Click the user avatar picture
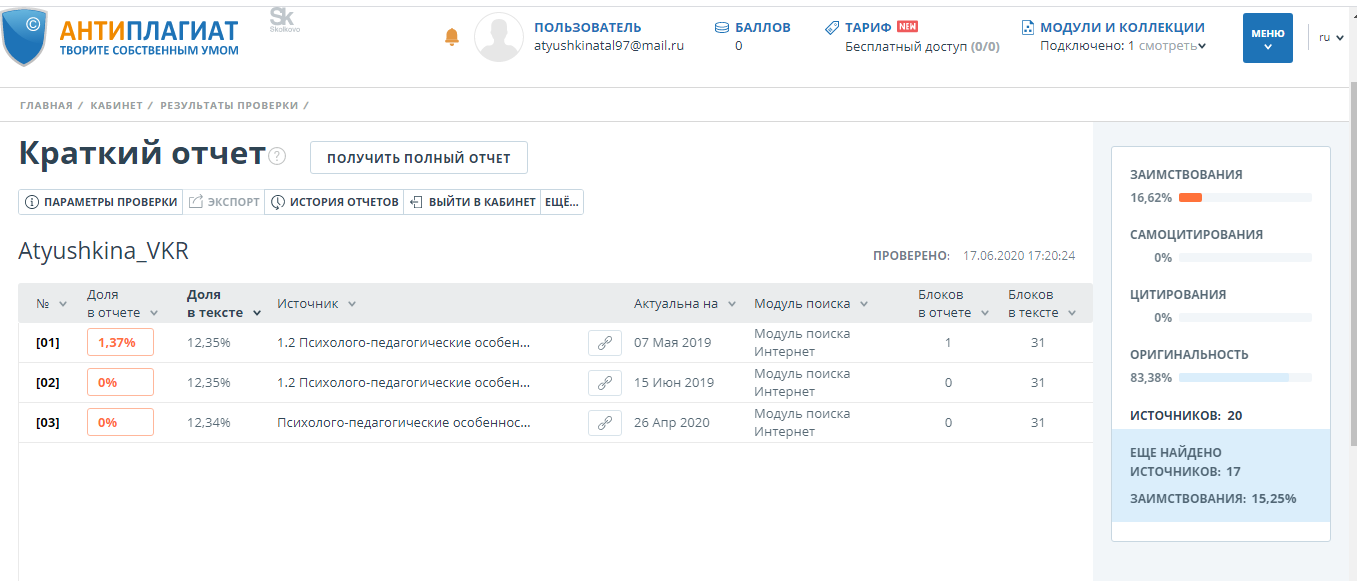 (498, 38)
